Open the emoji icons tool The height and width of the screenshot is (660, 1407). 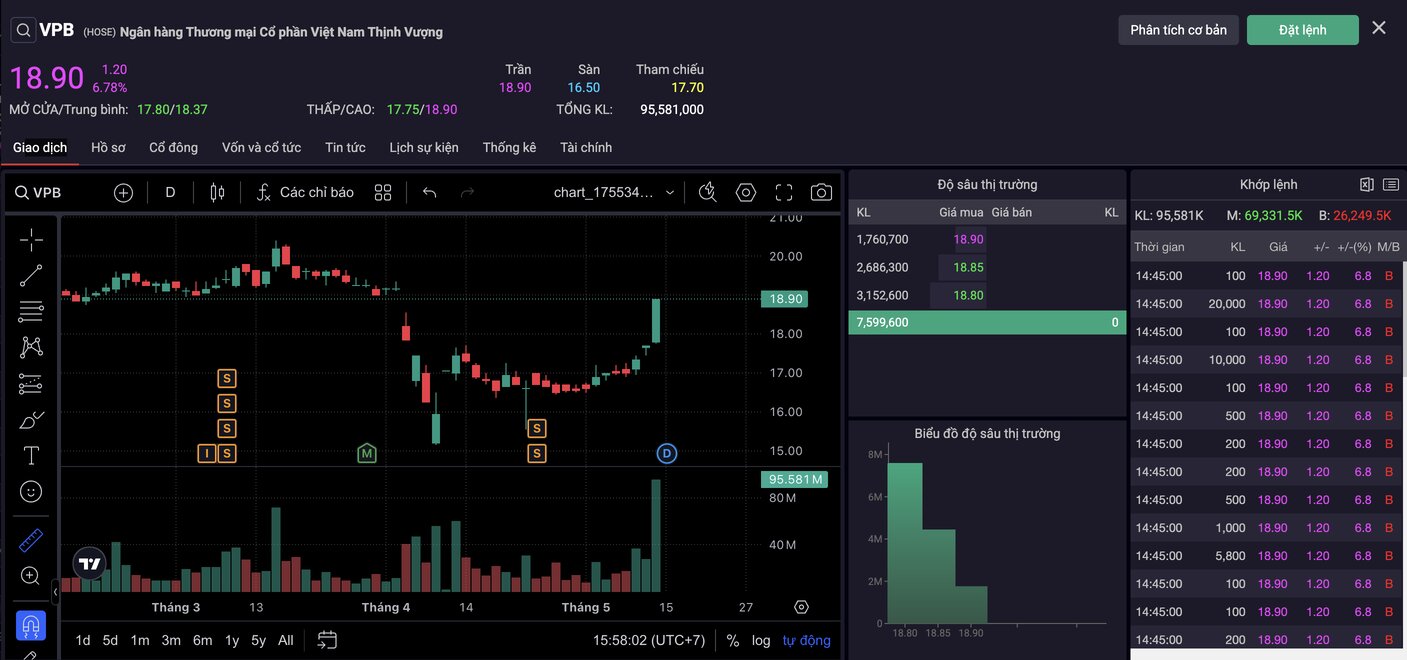click(31, 491)
